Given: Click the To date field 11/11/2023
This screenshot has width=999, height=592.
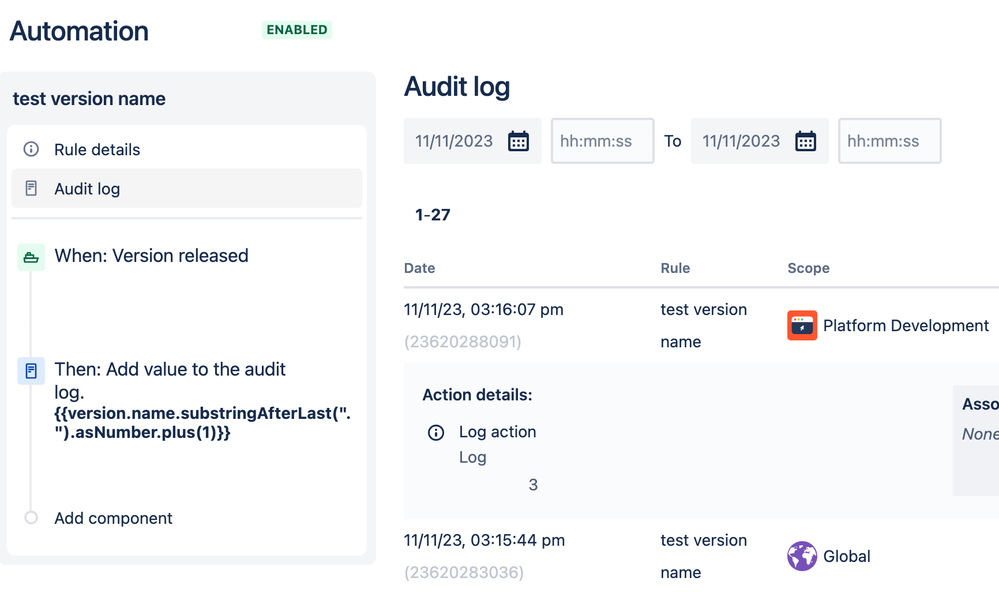Looking at the screenshot, I should (759, 141).
